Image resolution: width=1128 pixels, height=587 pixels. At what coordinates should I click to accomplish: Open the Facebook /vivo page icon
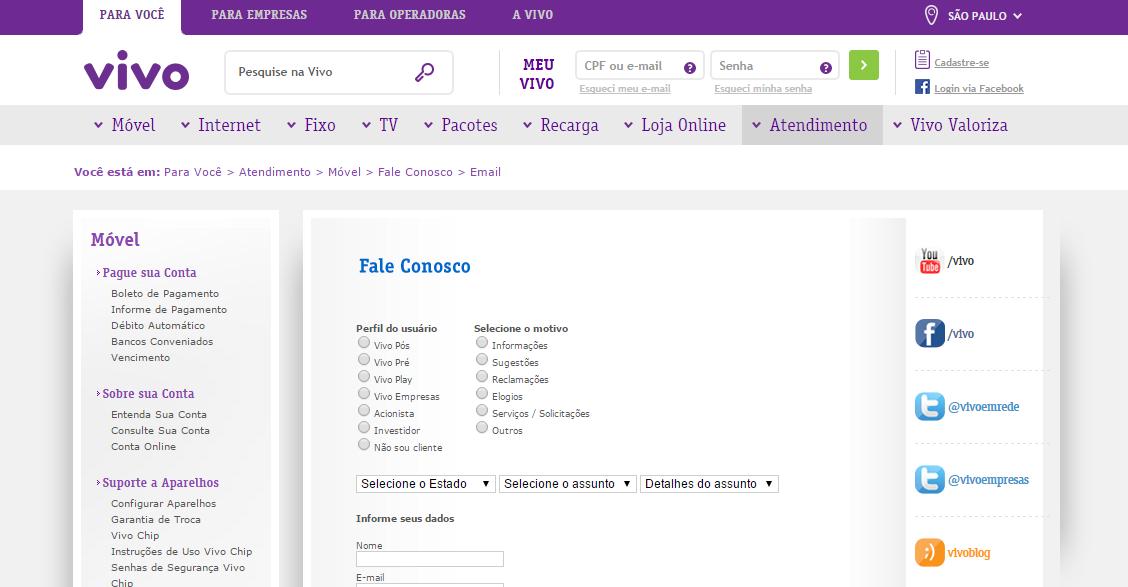click(930, 334)
